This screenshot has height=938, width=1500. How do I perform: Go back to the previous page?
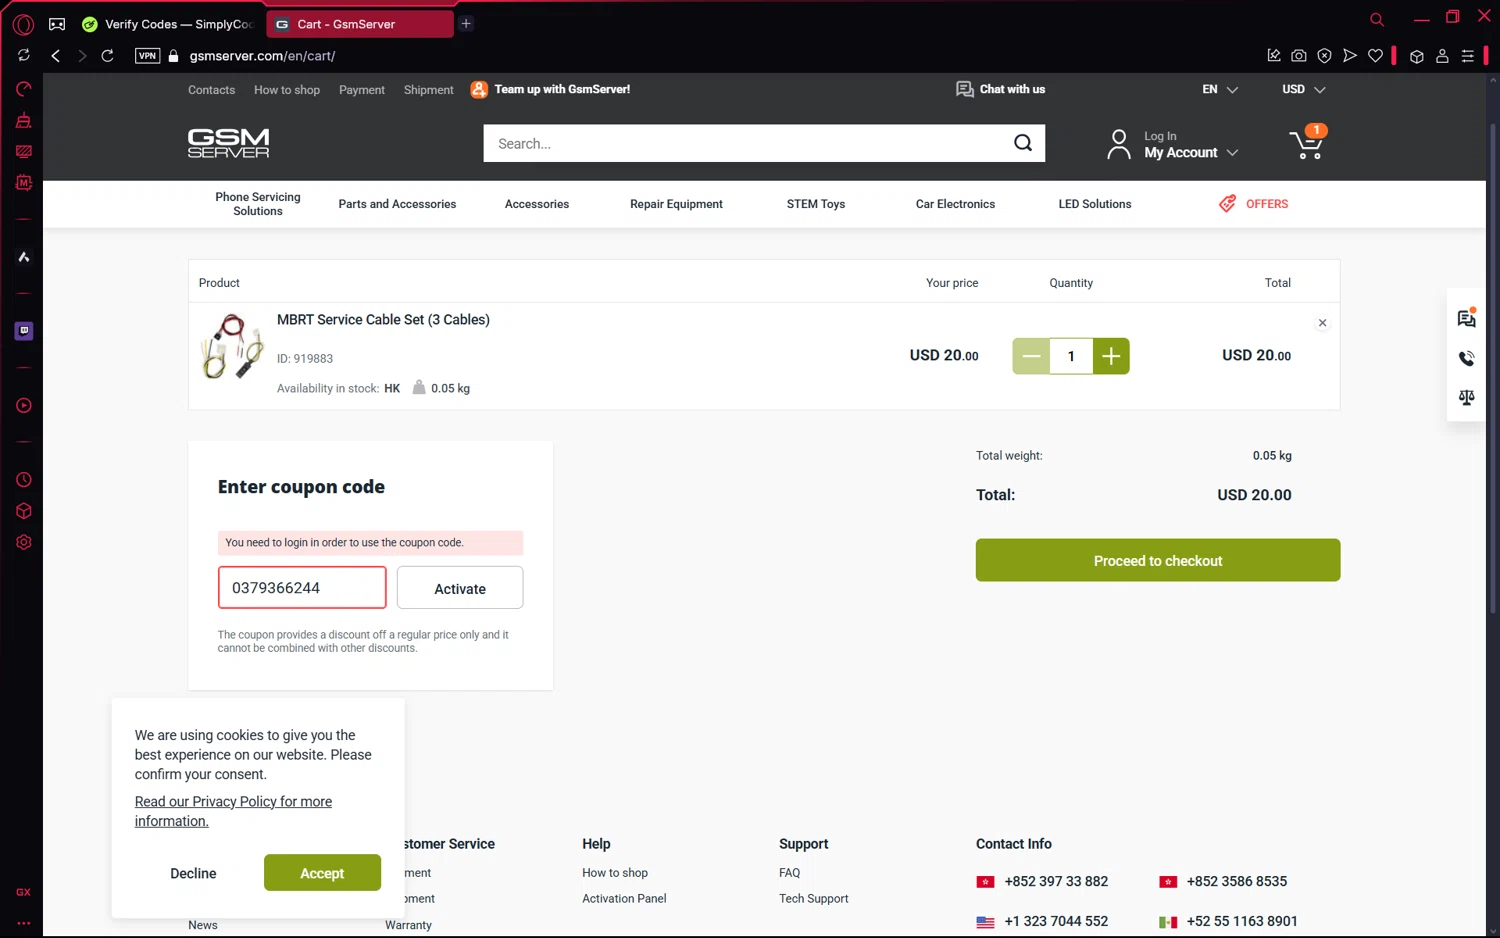tap(56, 56)
